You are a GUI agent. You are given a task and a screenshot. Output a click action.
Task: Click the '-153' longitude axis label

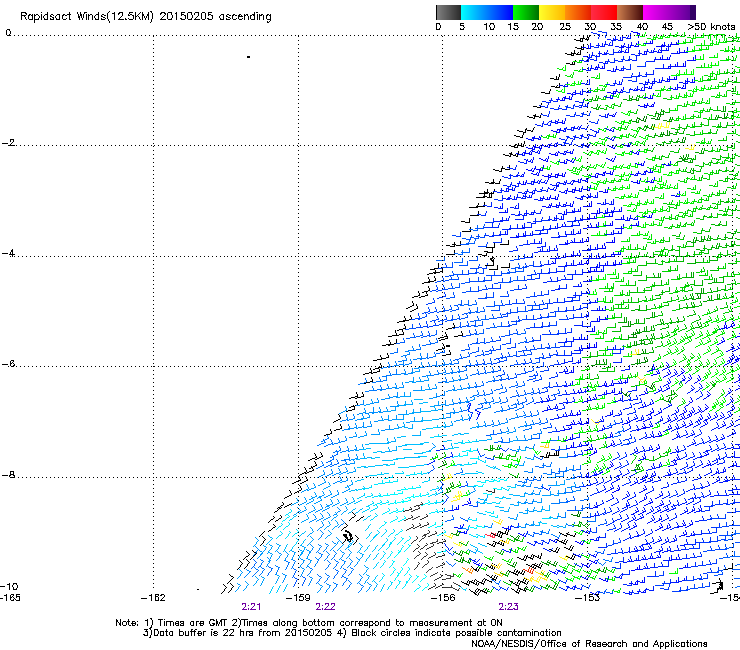[588, 598]
